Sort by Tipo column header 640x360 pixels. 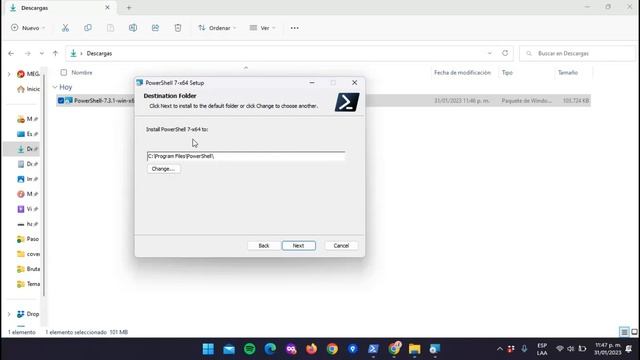pyautogui.click(x=507, y=72)
